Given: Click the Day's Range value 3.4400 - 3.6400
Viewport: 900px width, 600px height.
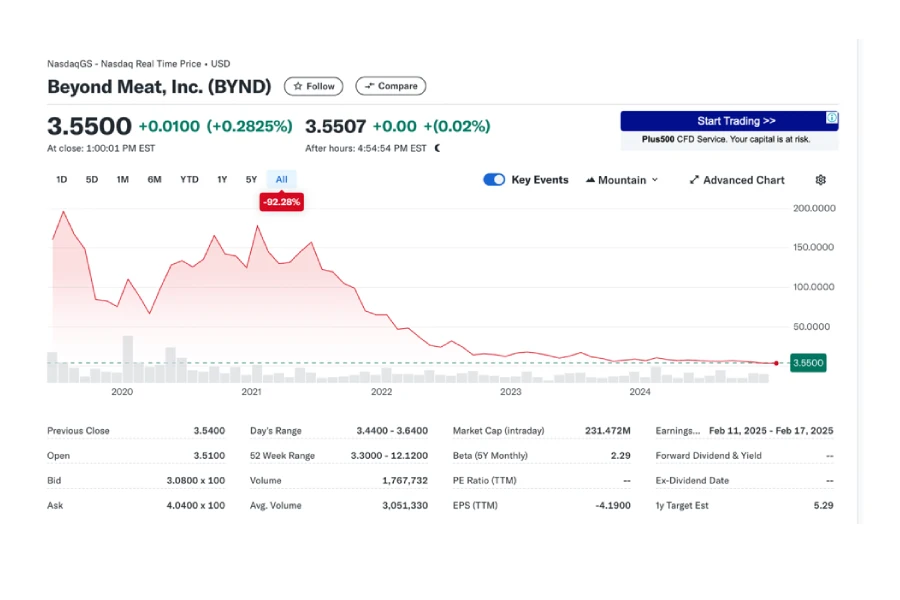Looking at the screenshot, I should (392, 431).
